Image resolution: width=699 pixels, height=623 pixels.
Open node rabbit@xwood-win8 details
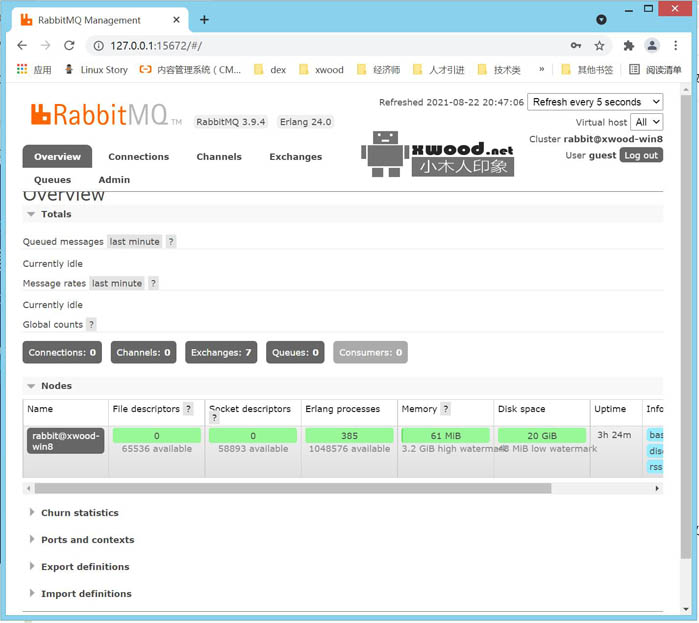66,441
